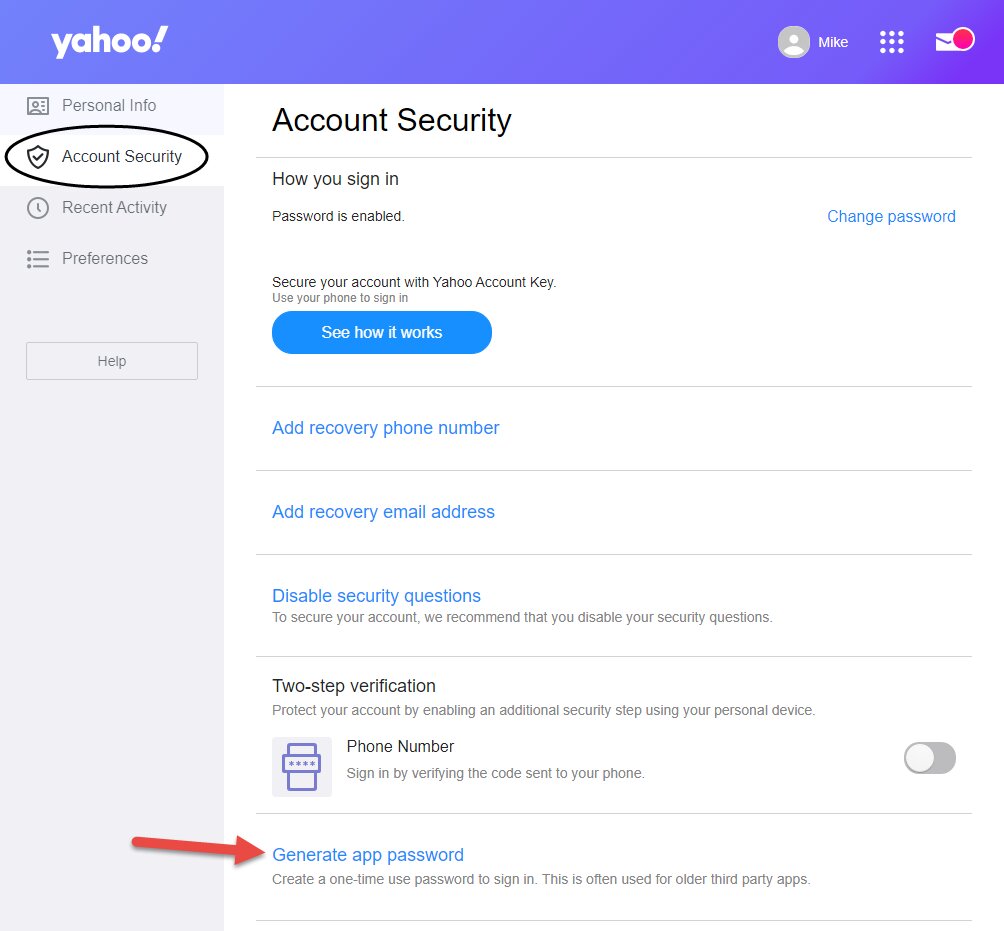This screenshot has height=931, width=1004.
Task: Click the Preferences list icon
Action: click(x=38, y=259)
